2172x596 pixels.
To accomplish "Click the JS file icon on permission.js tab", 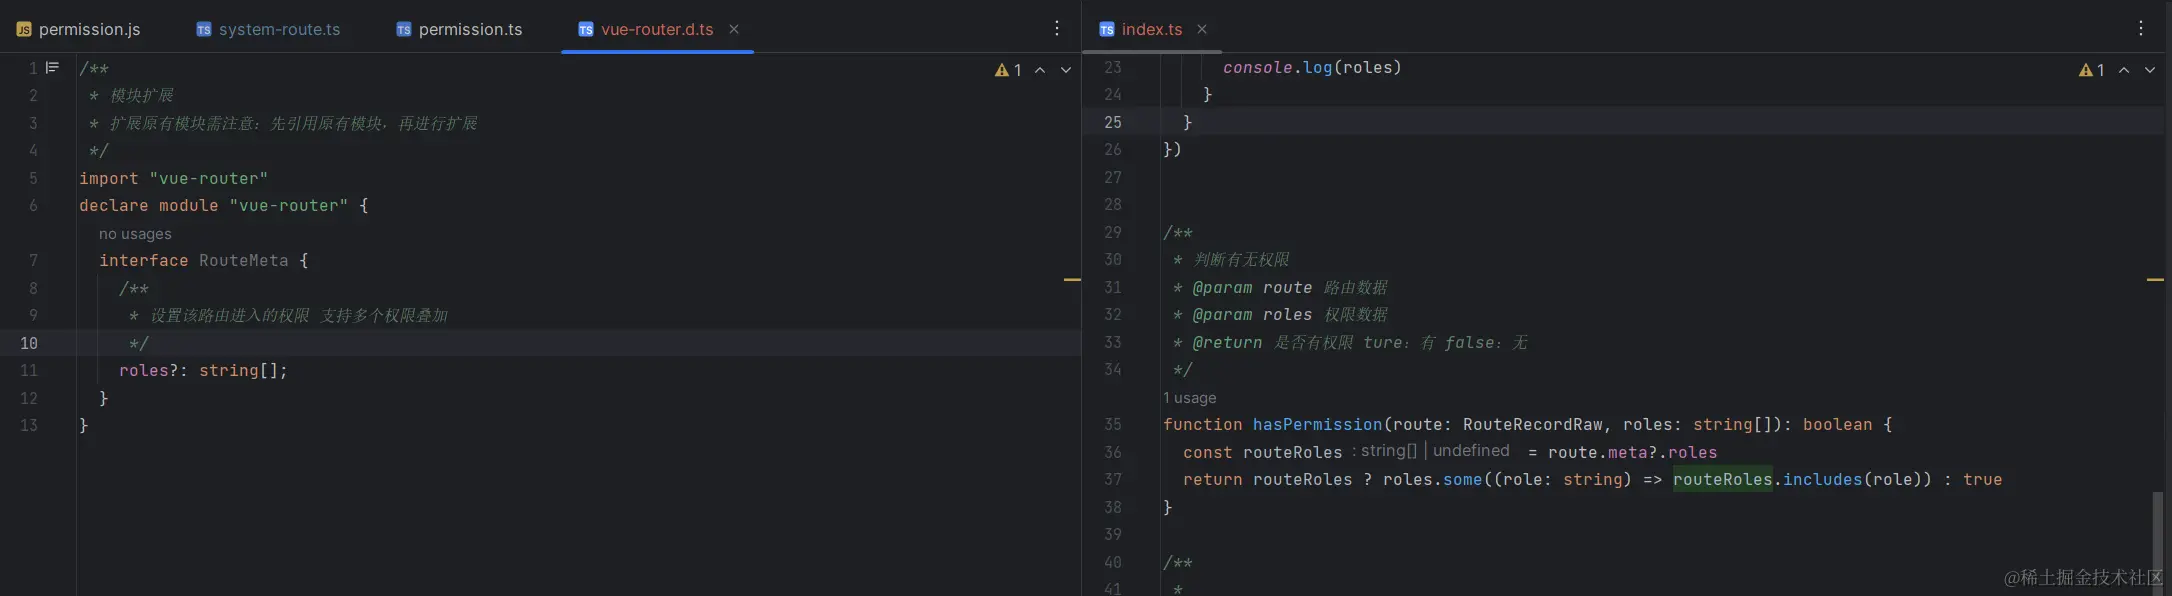I will pyautogui.click(x=24, y=30).
